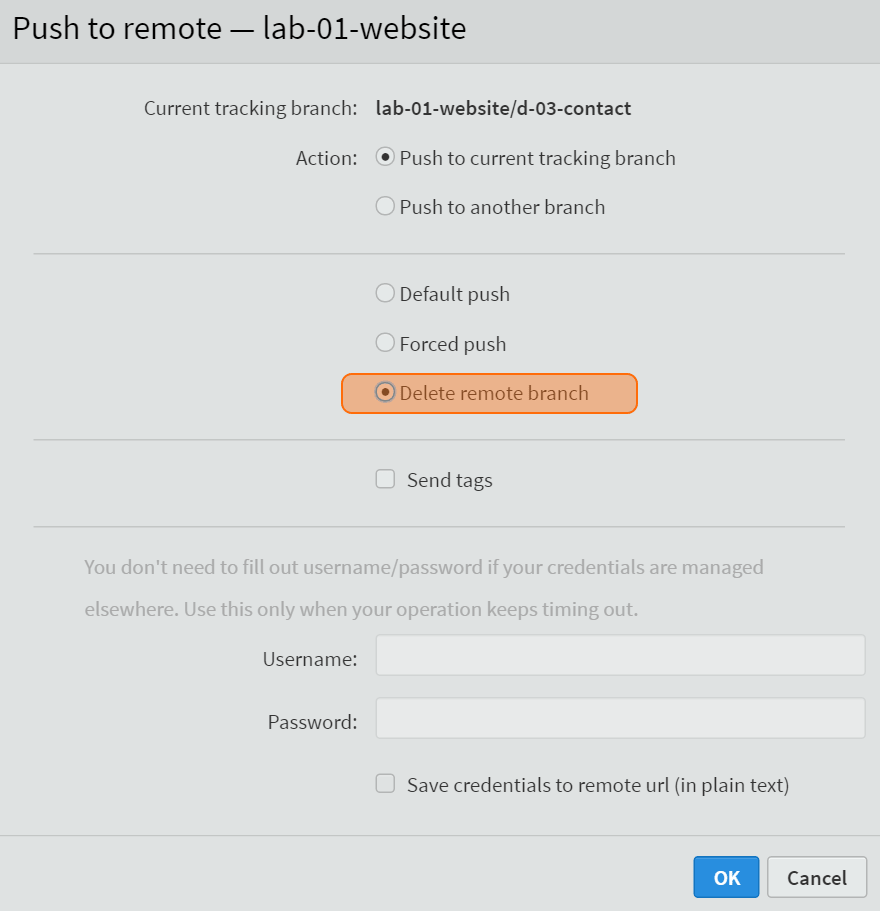Click the Push to remote title bar
Image resolution: width=880 pixels, height=911 pixels.
(440, 31)
